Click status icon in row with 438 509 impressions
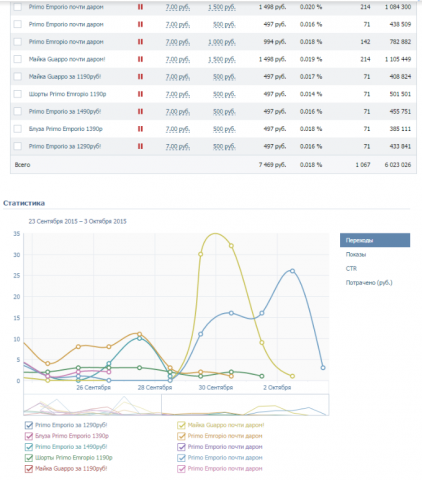The height and width of the screenshot is (480, 422). 140,24
